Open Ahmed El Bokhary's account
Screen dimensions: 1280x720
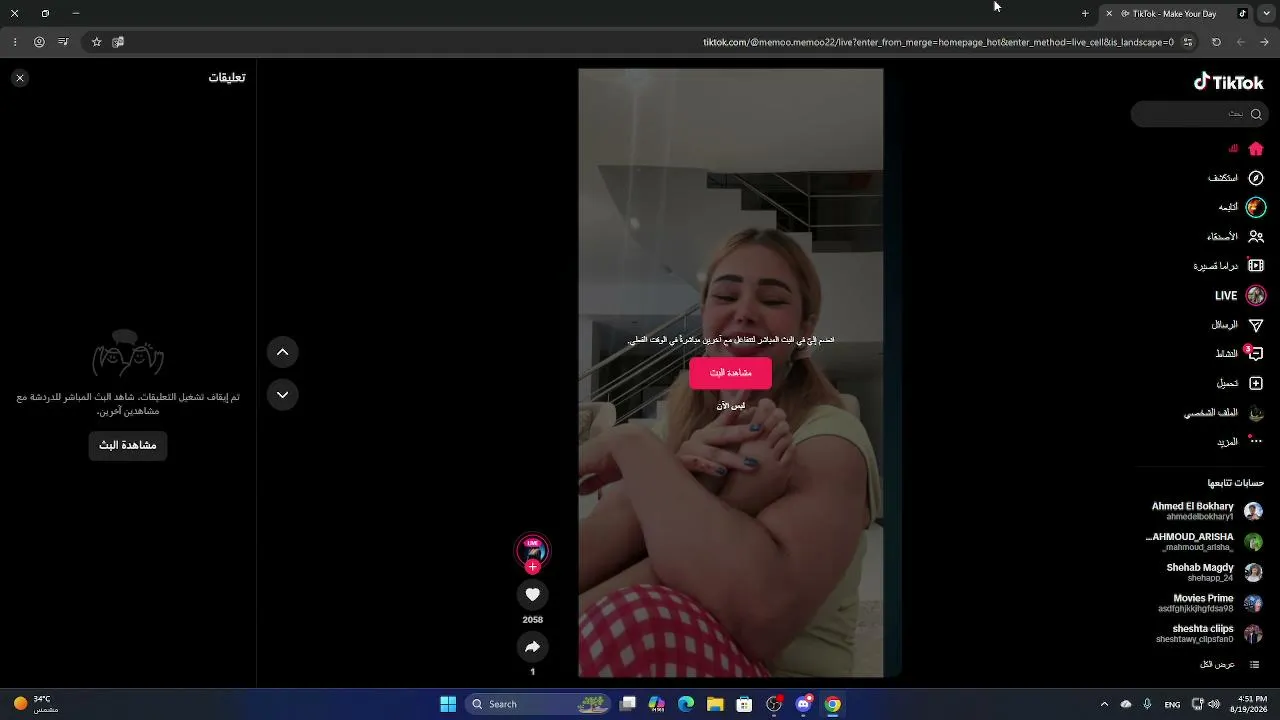[1206, 511]
